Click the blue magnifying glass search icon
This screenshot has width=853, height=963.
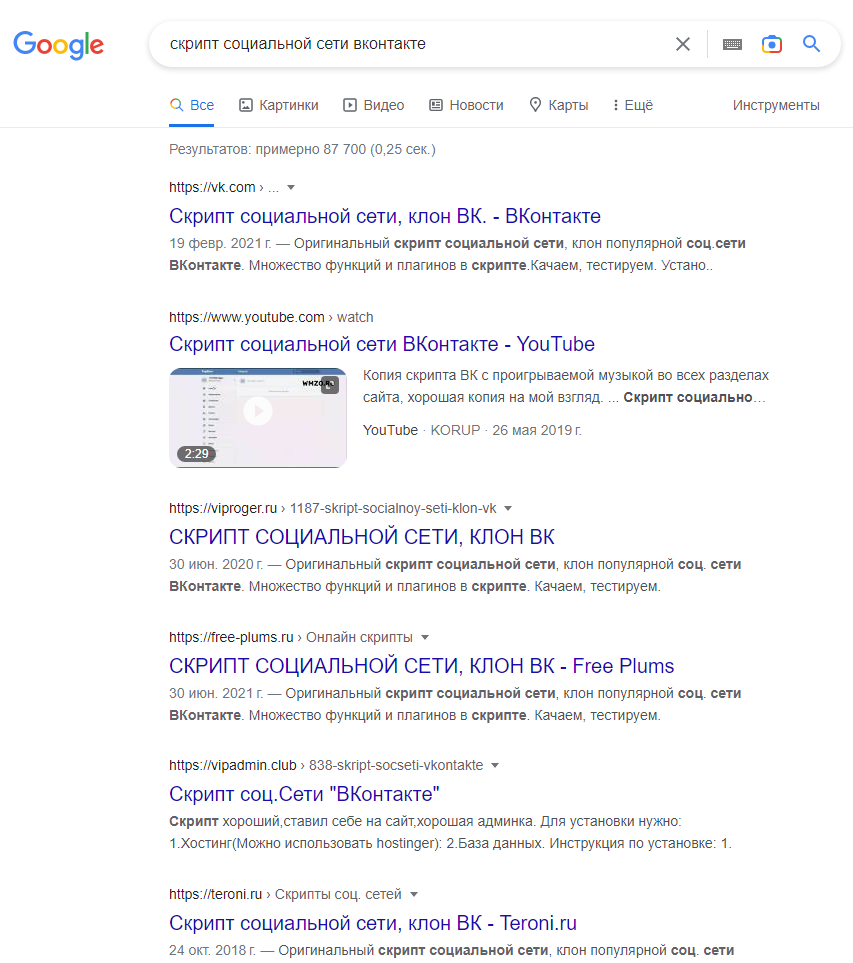pyautogui.click(x=811, y=44)
